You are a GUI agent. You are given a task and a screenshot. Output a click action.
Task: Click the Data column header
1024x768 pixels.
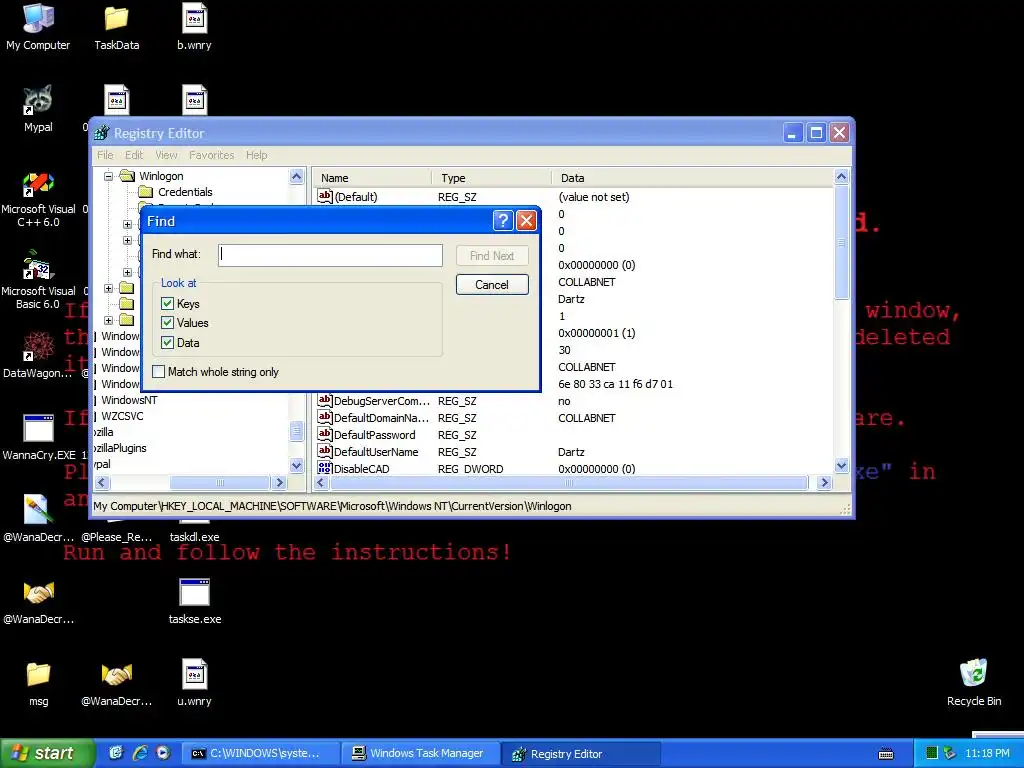(x=692, y=178)
